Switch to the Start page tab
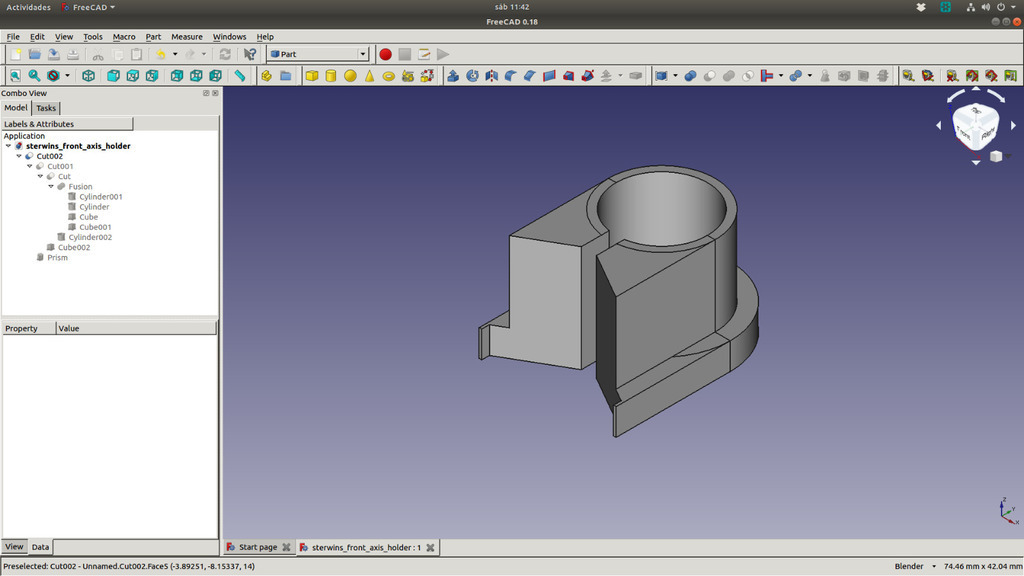This screenshot has width=1024, height=576. click(x=258, y=547)
